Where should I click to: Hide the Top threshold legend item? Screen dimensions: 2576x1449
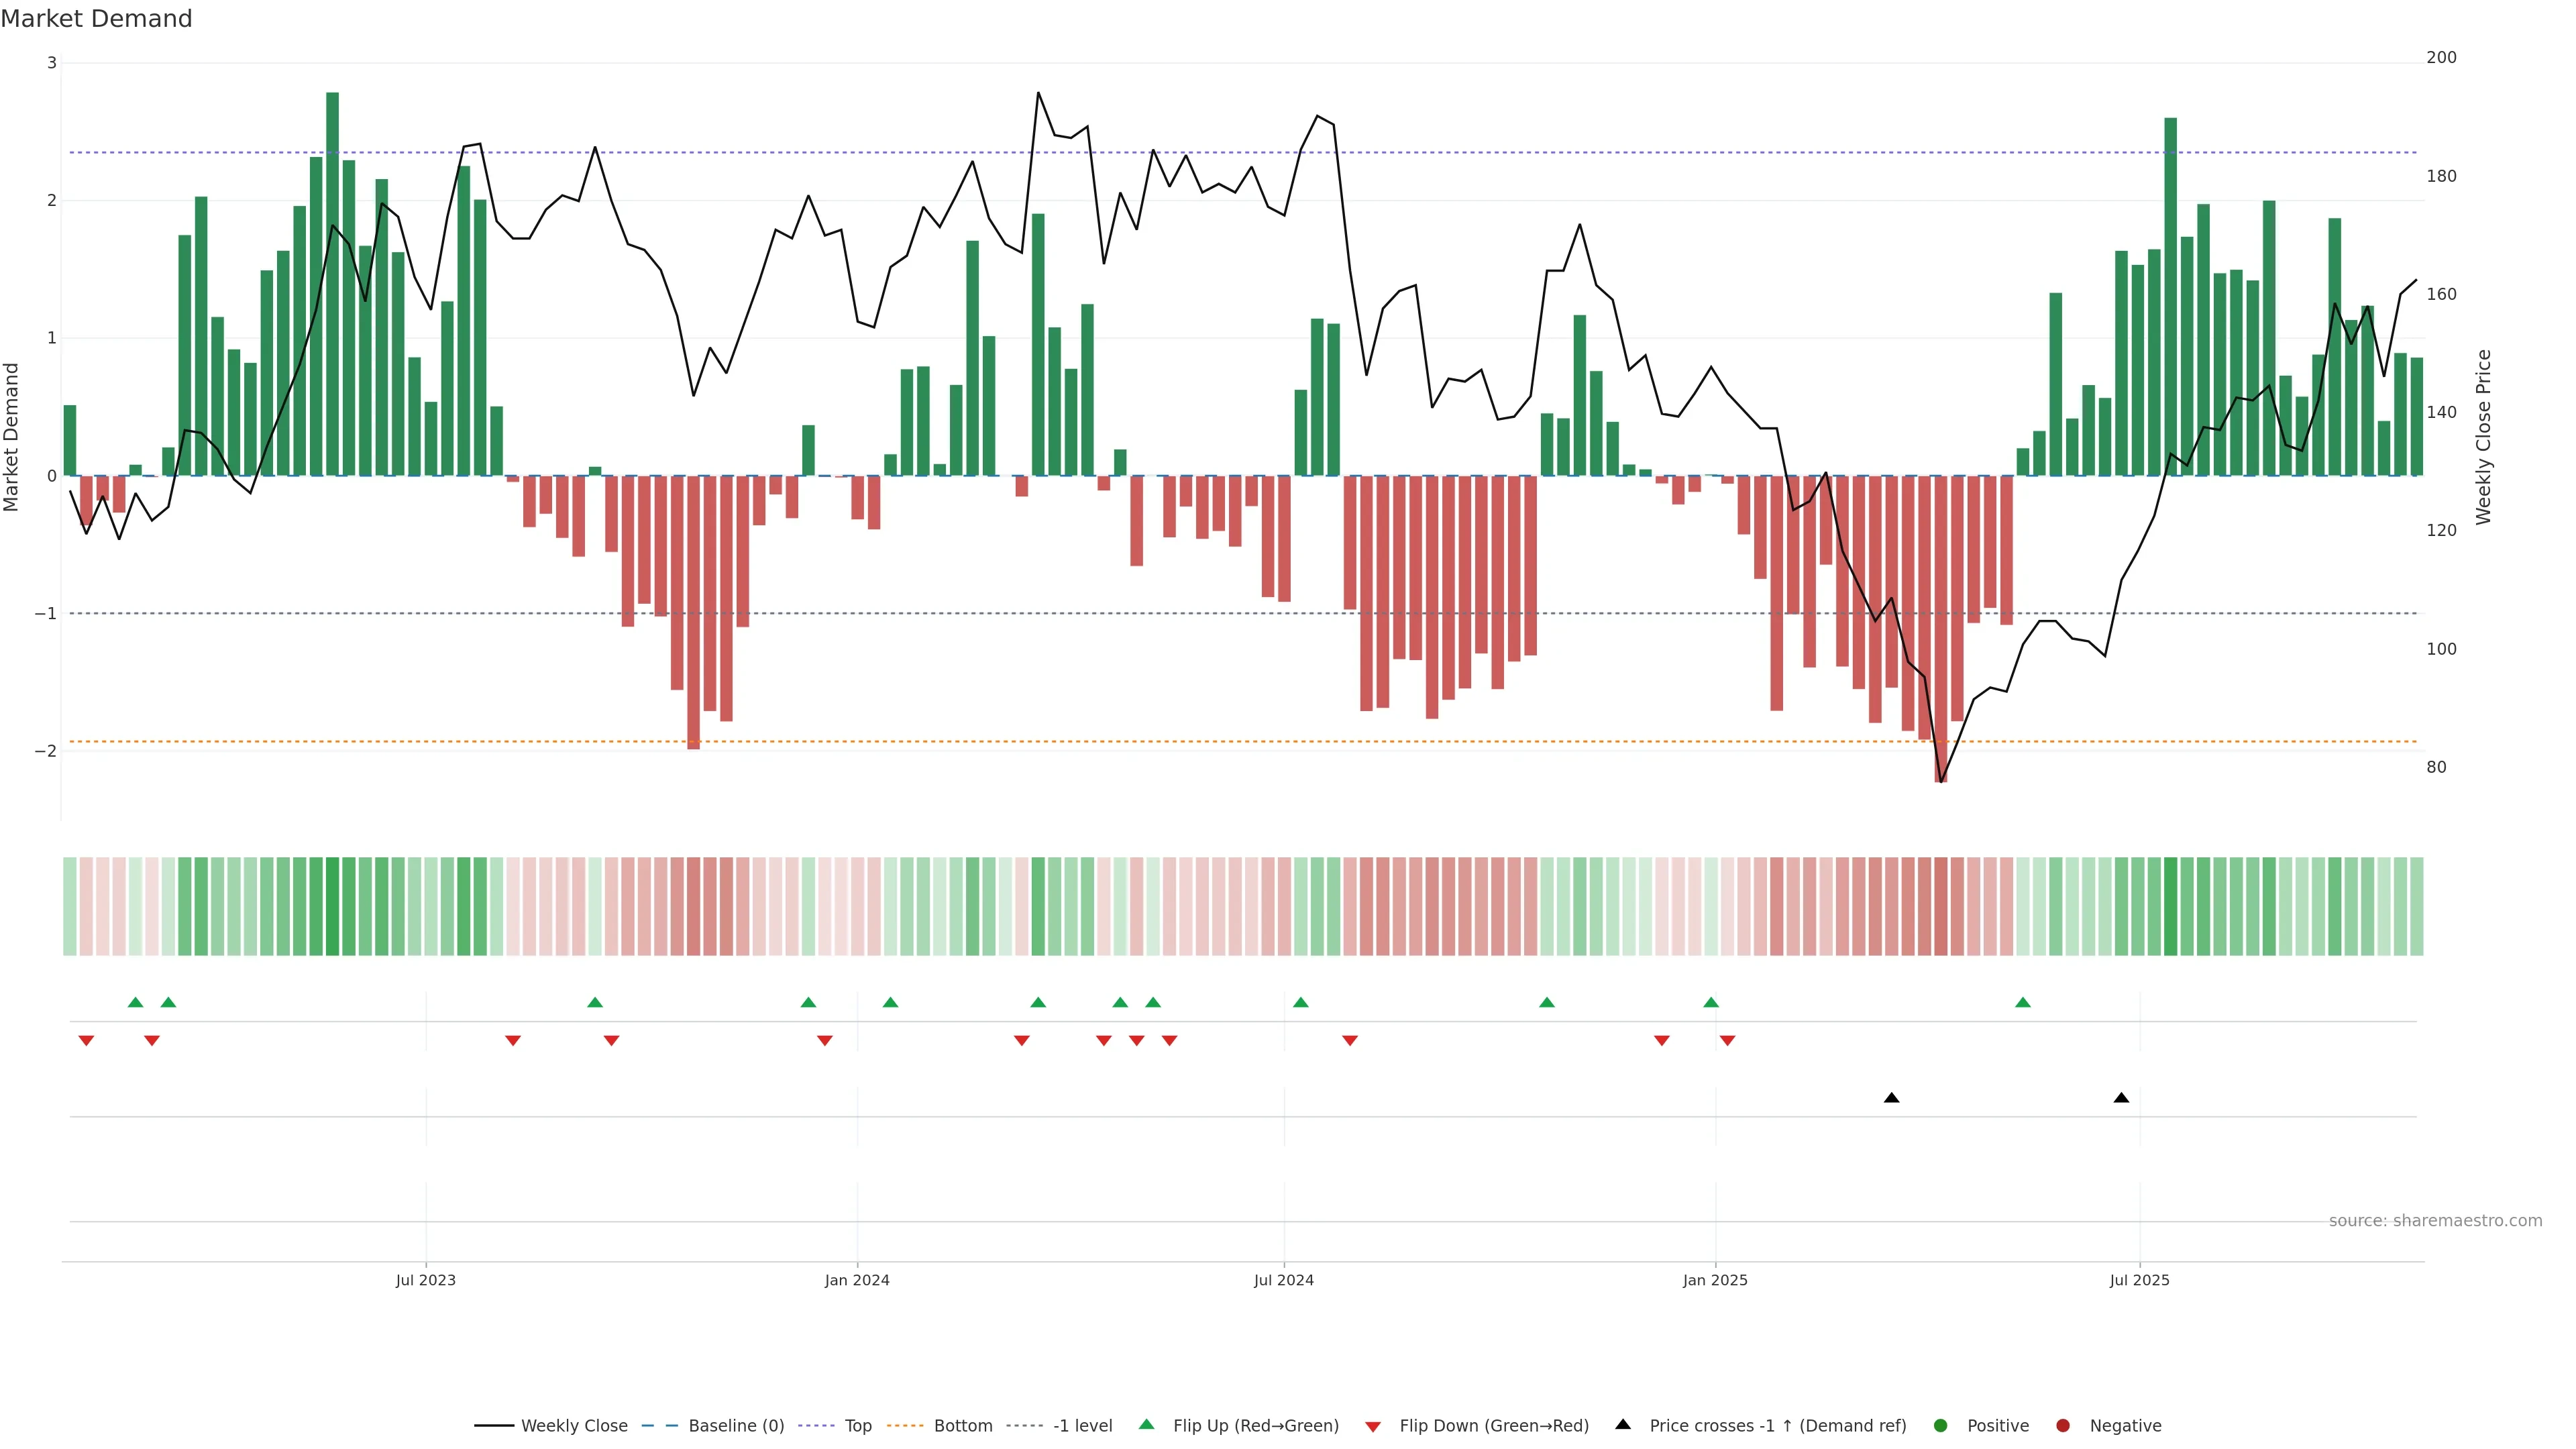pyautogui.click(x=857, y=1425)
